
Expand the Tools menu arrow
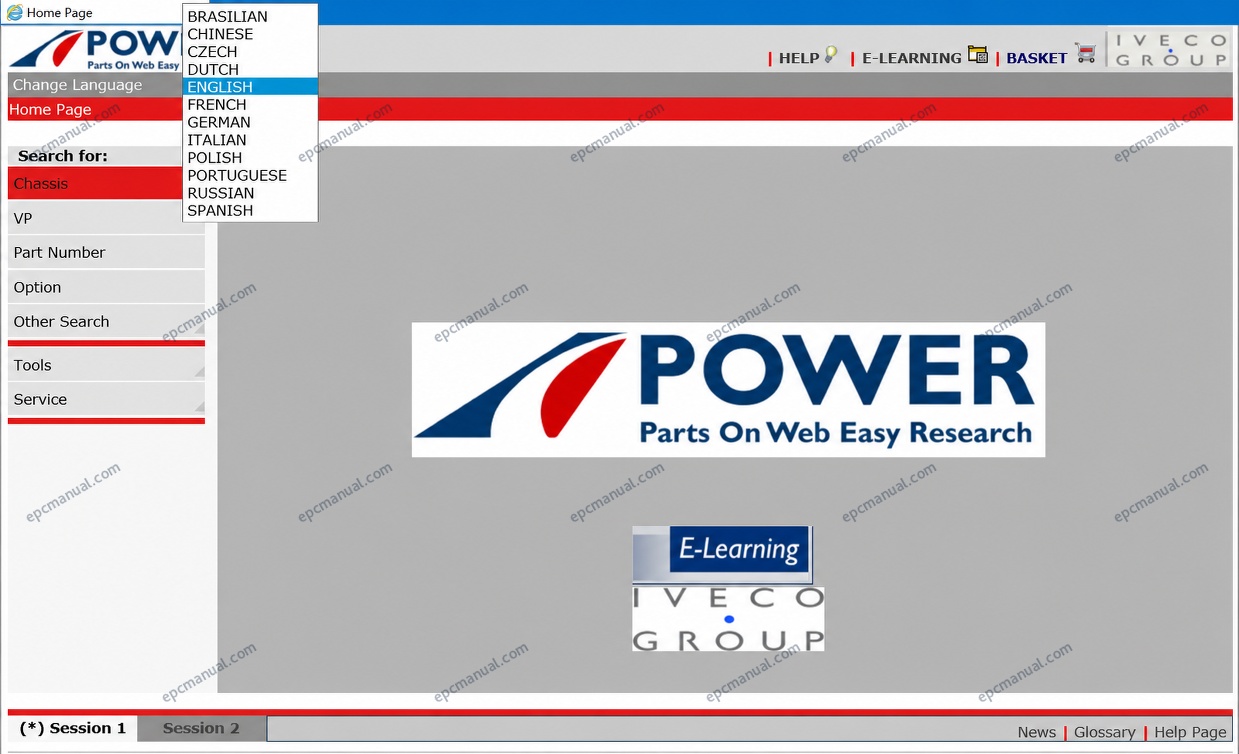[199, 371]
